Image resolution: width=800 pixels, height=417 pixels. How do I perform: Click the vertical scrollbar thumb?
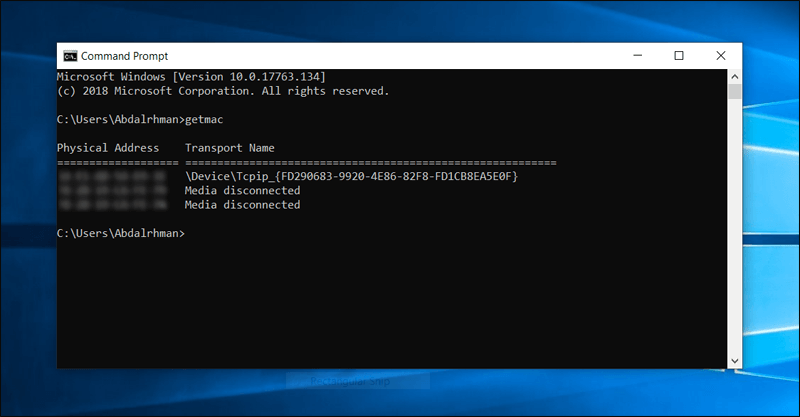(735, 92)
